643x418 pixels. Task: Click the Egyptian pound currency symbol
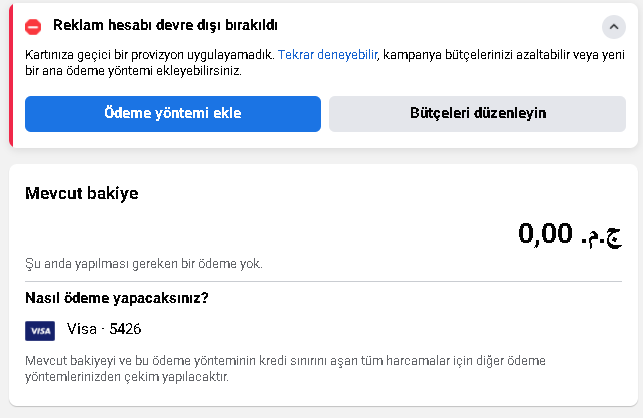coord(602,237)
